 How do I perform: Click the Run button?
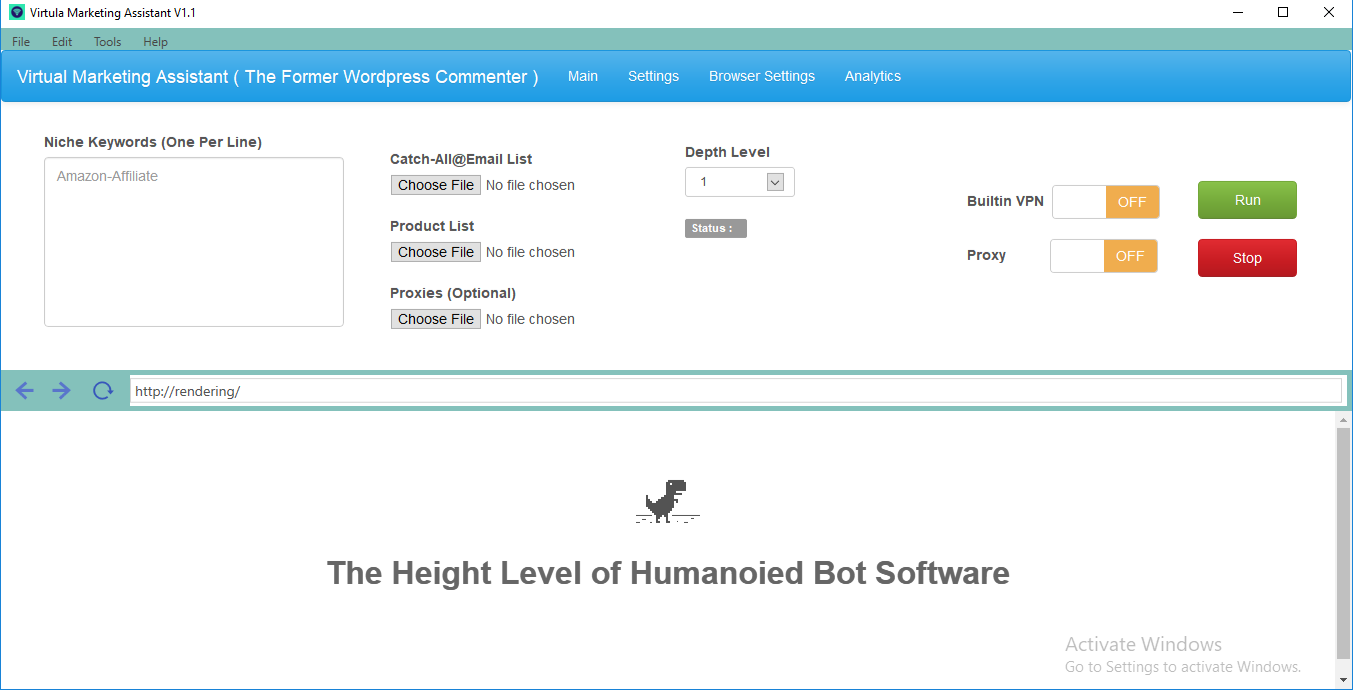pyautogui.click(x=1246, y=200)
